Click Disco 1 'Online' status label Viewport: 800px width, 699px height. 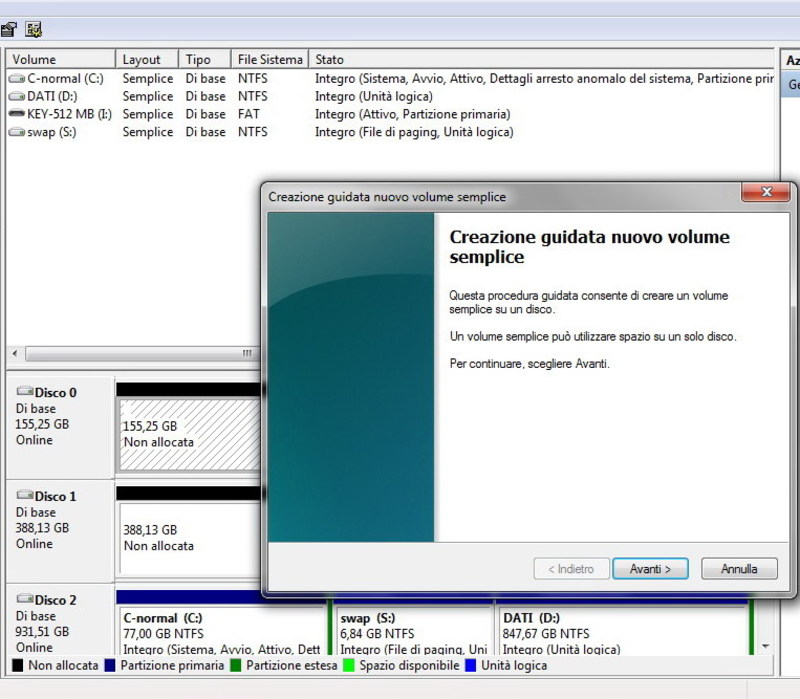point(34,544)
